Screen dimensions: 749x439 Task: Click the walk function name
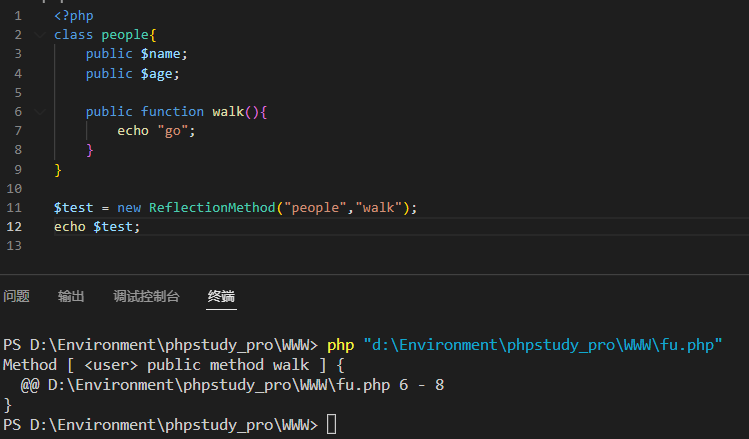click(x=228, y=111)
